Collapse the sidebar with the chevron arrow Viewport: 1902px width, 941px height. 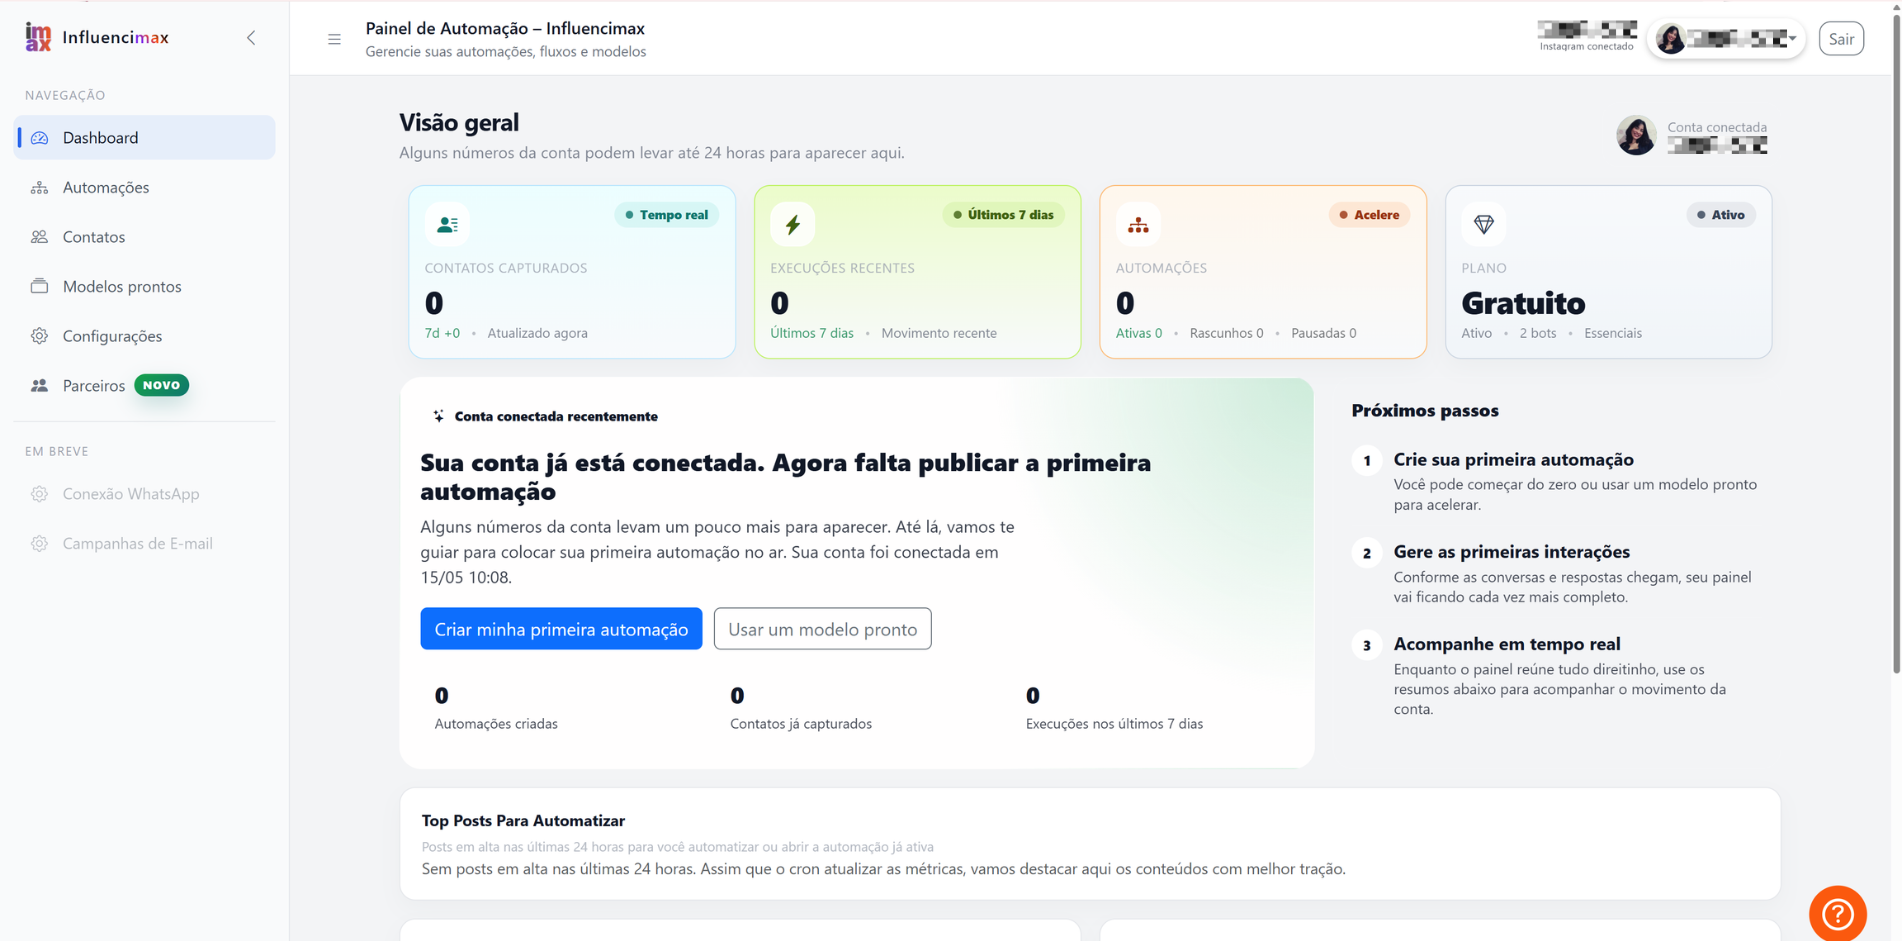(x=251, y=38)
